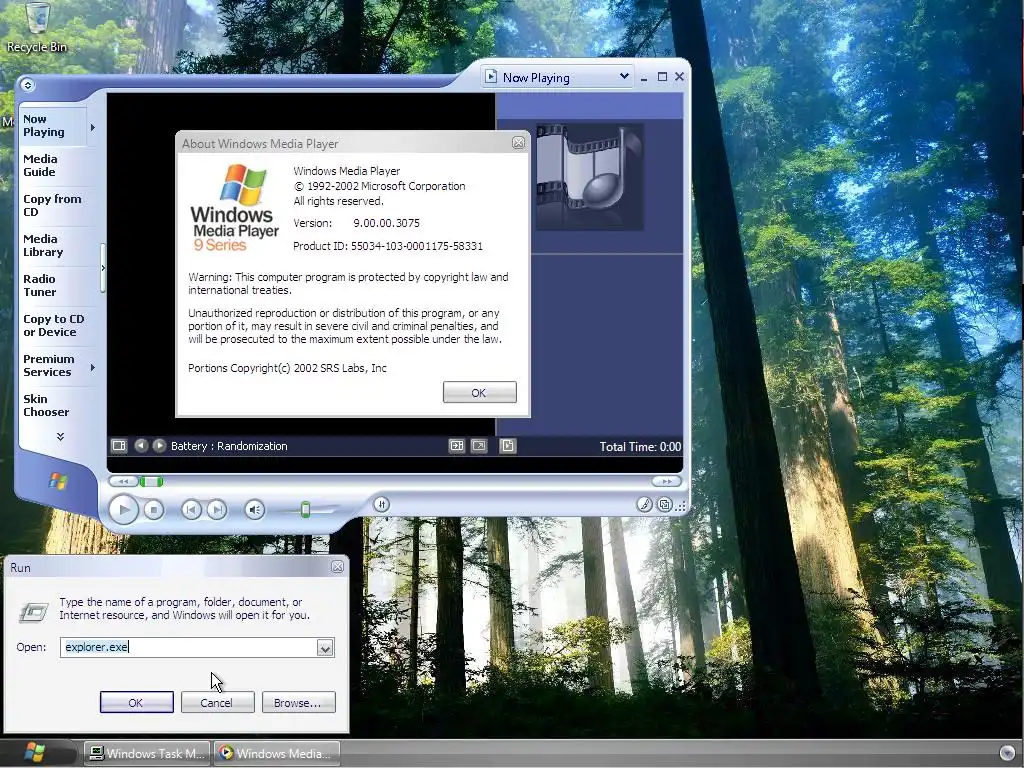The height and width of the screenshot is (768, 1024).
Task: Click the Windows logo in Media Player
Action: (x=58, y=482)
